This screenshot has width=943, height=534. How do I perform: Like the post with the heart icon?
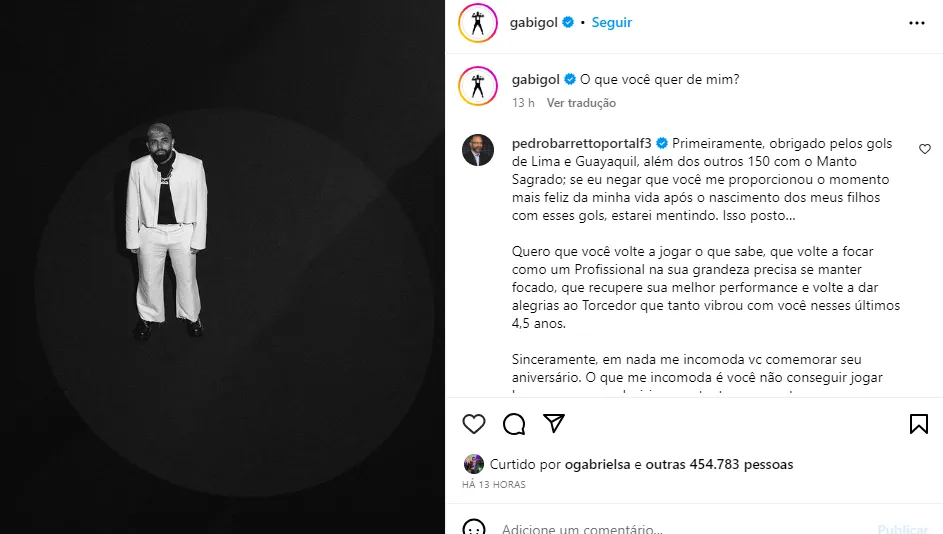tap(474, 424)
